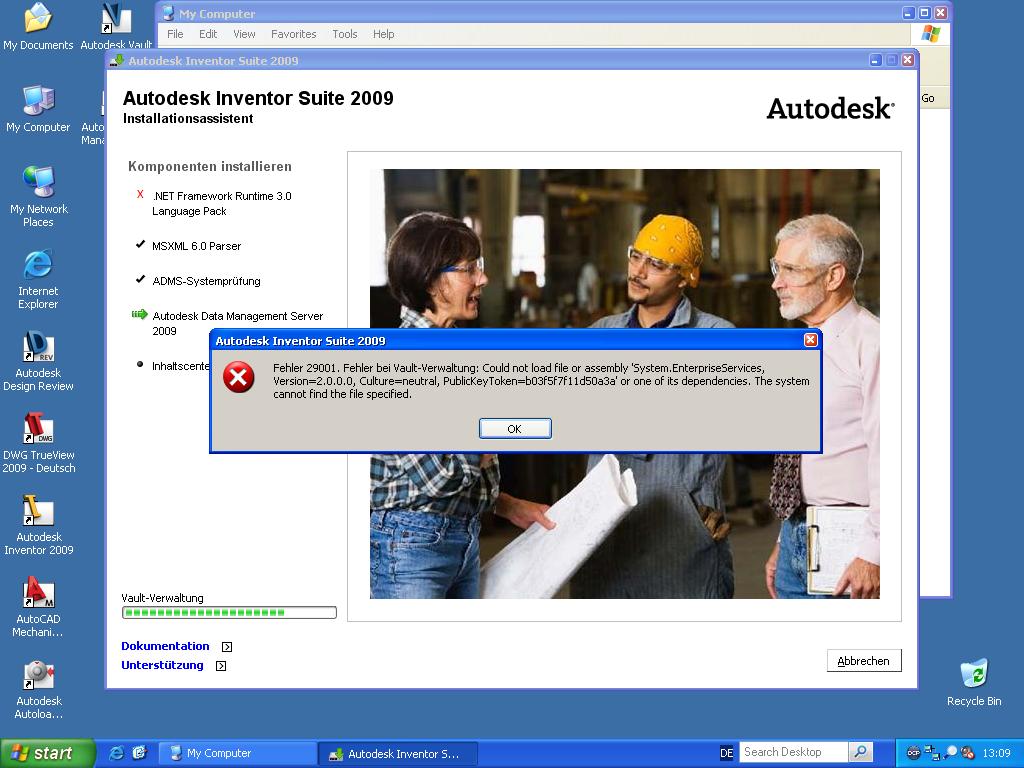Click the "Vault-Verwaltung" status label
This screenshot has width=1024, height=768.
[x=163, y=598]
